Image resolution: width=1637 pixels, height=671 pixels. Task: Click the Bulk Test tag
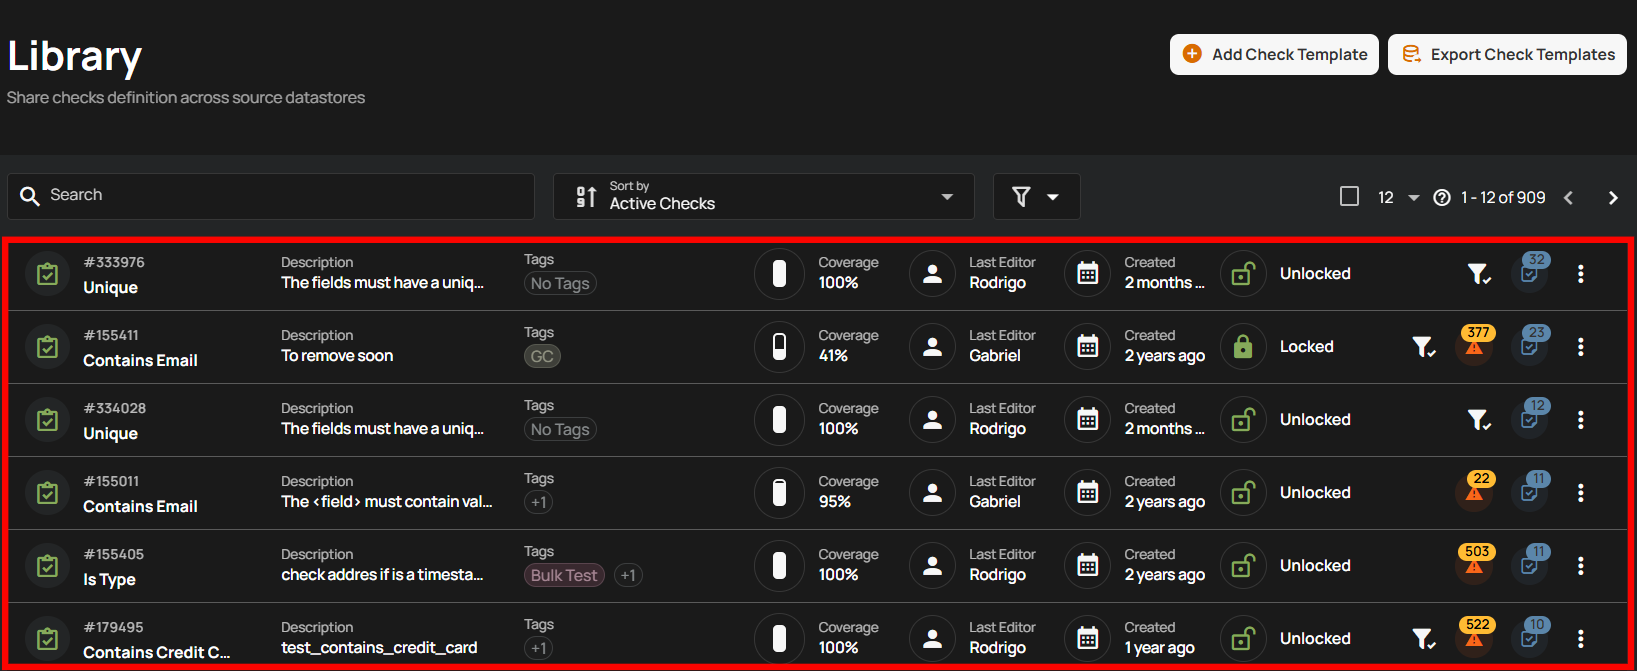click(x=564, y=576)
